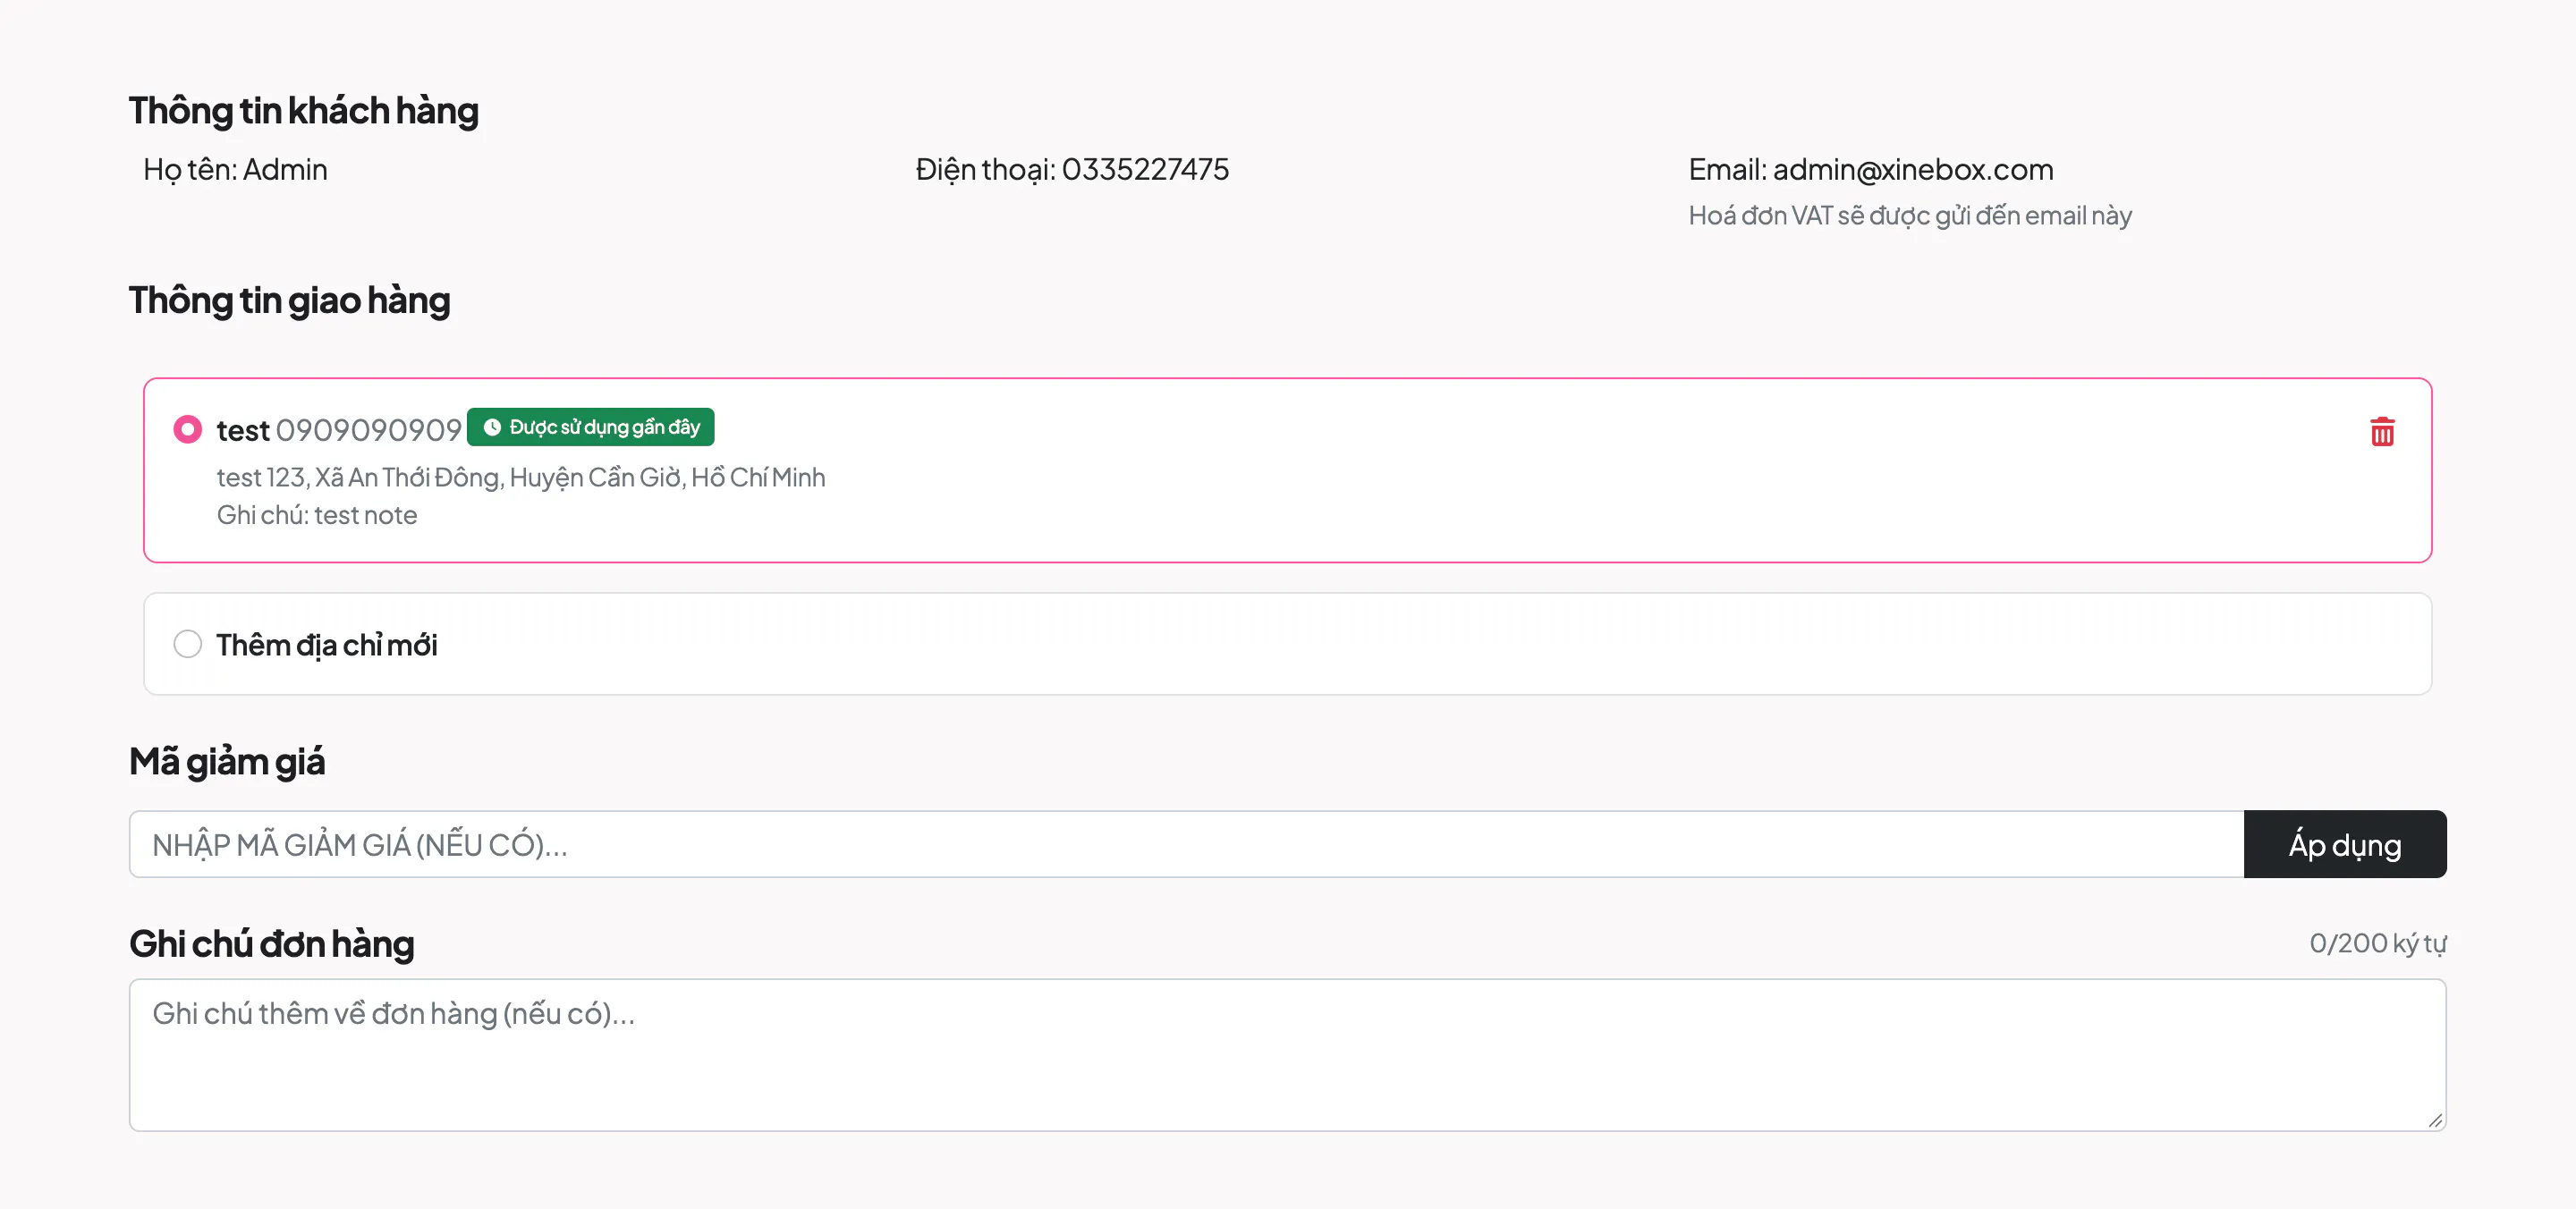The image size is (2576, 1209).
Task: Delete the saved test address with trash icon
Action: tap(2382, 432)
